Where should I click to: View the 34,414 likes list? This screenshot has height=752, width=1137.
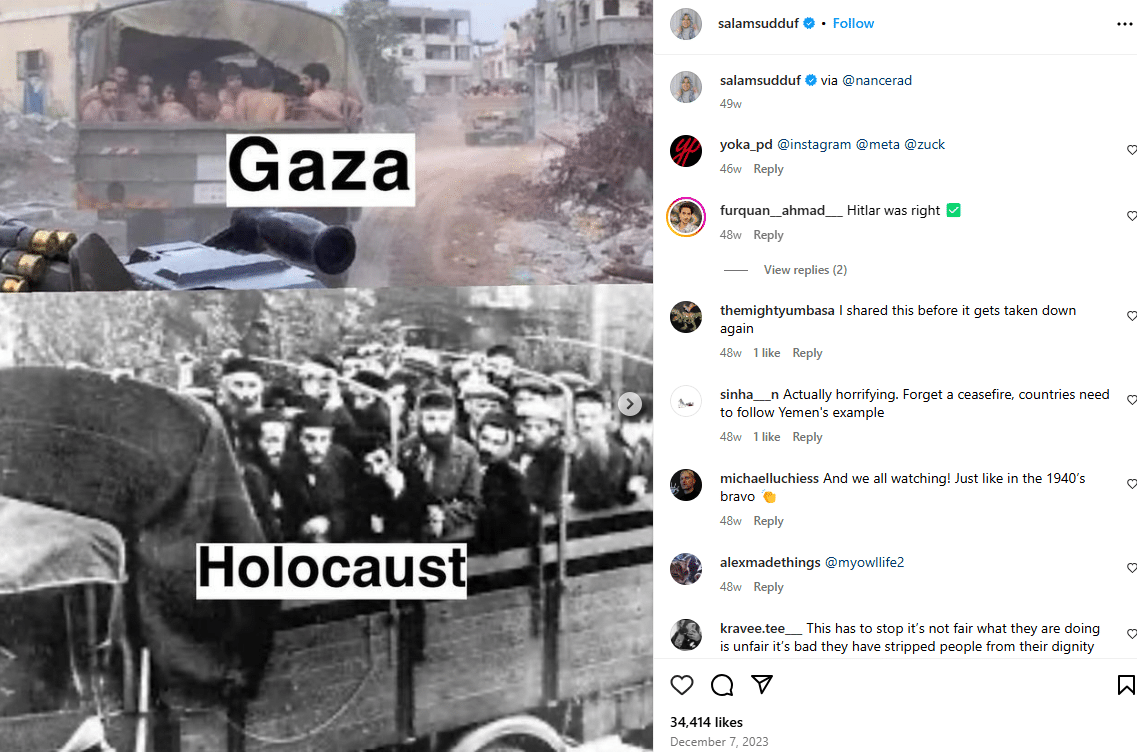coord(706,722)
